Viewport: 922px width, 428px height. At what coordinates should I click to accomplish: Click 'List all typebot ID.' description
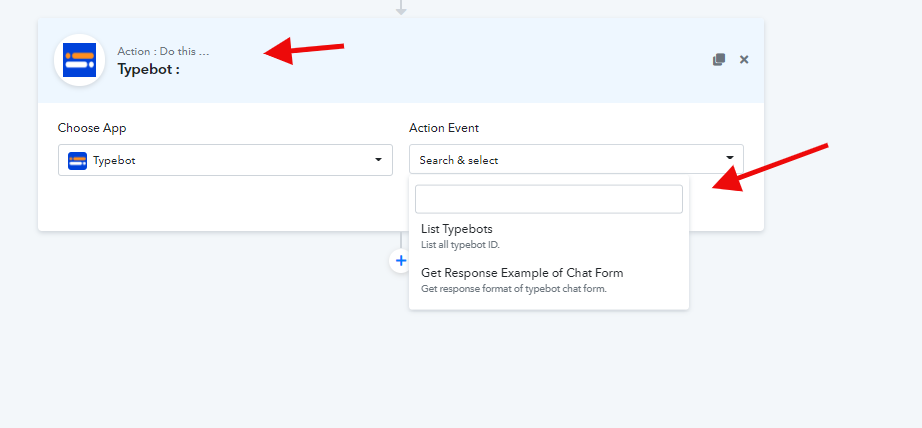(460, 245)
